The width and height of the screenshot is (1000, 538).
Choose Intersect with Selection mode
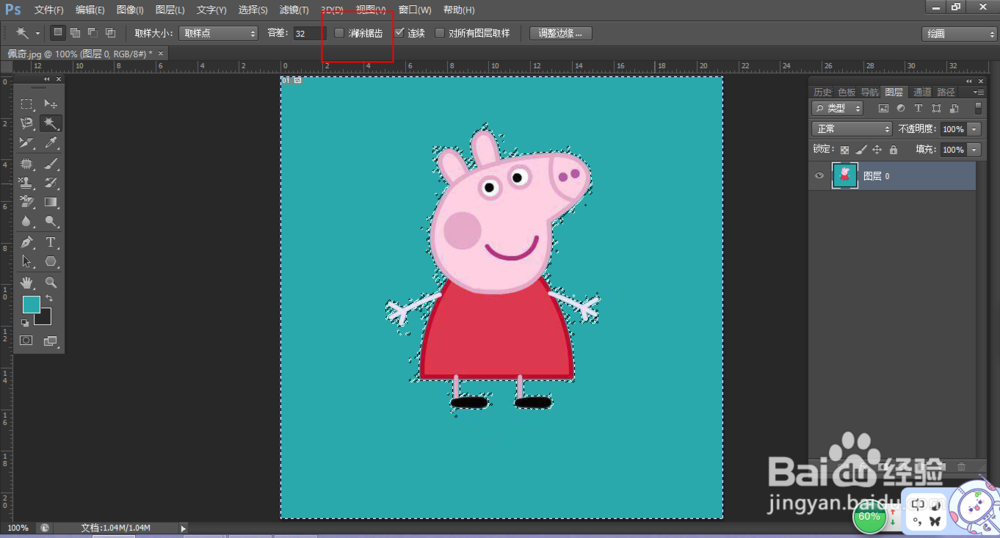pos(110,33)
